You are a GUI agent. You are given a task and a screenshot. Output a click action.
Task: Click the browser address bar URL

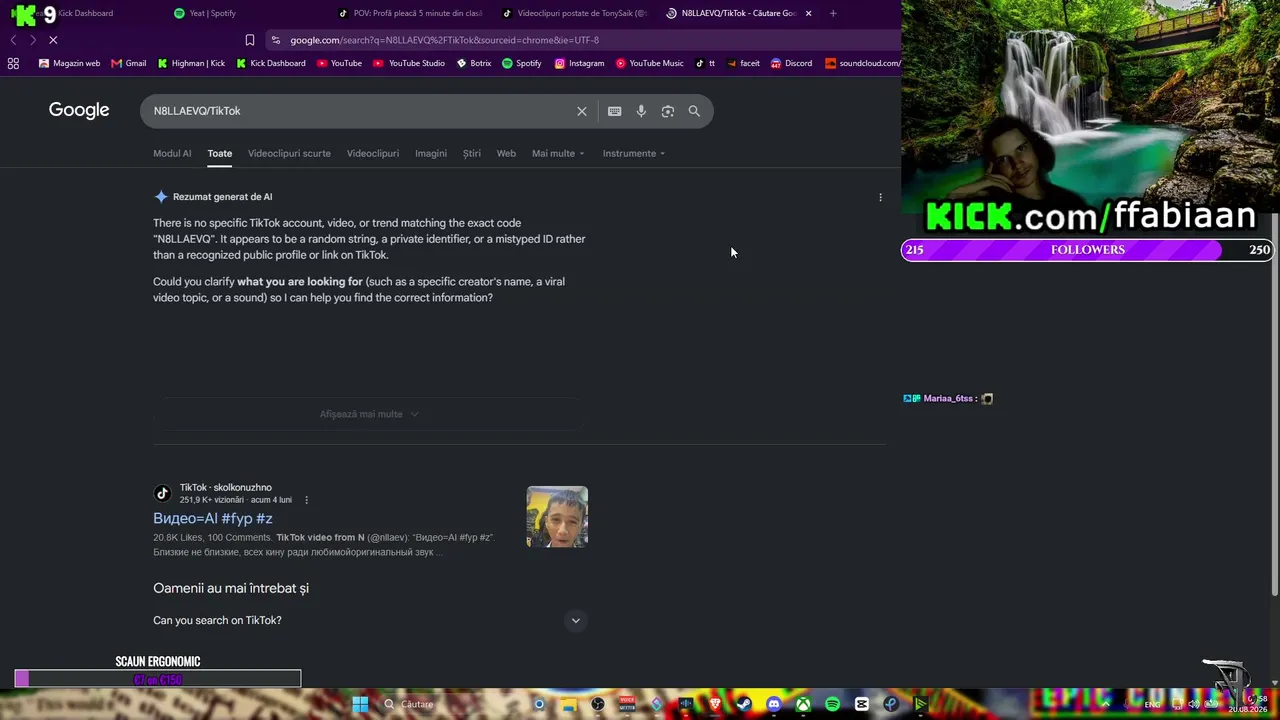pyautogui.click(x=444, y=40)
